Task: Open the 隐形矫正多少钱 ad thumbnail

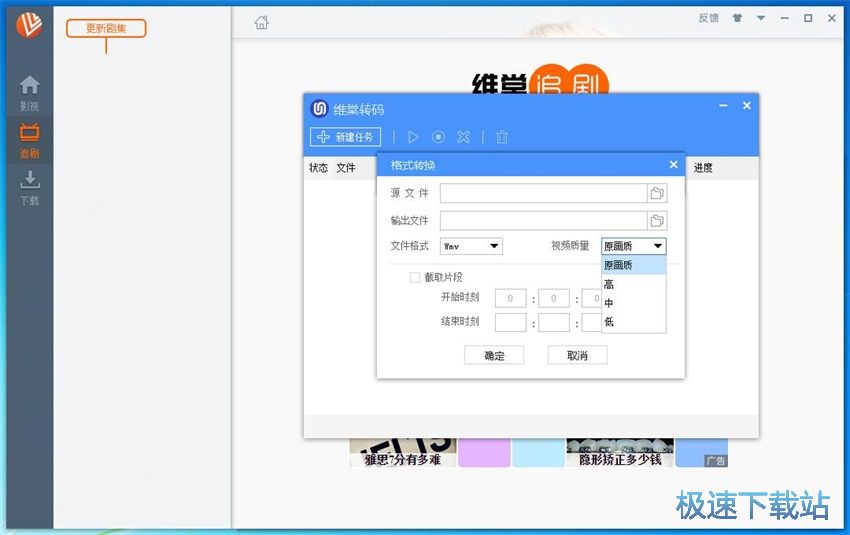Action: 620,453
